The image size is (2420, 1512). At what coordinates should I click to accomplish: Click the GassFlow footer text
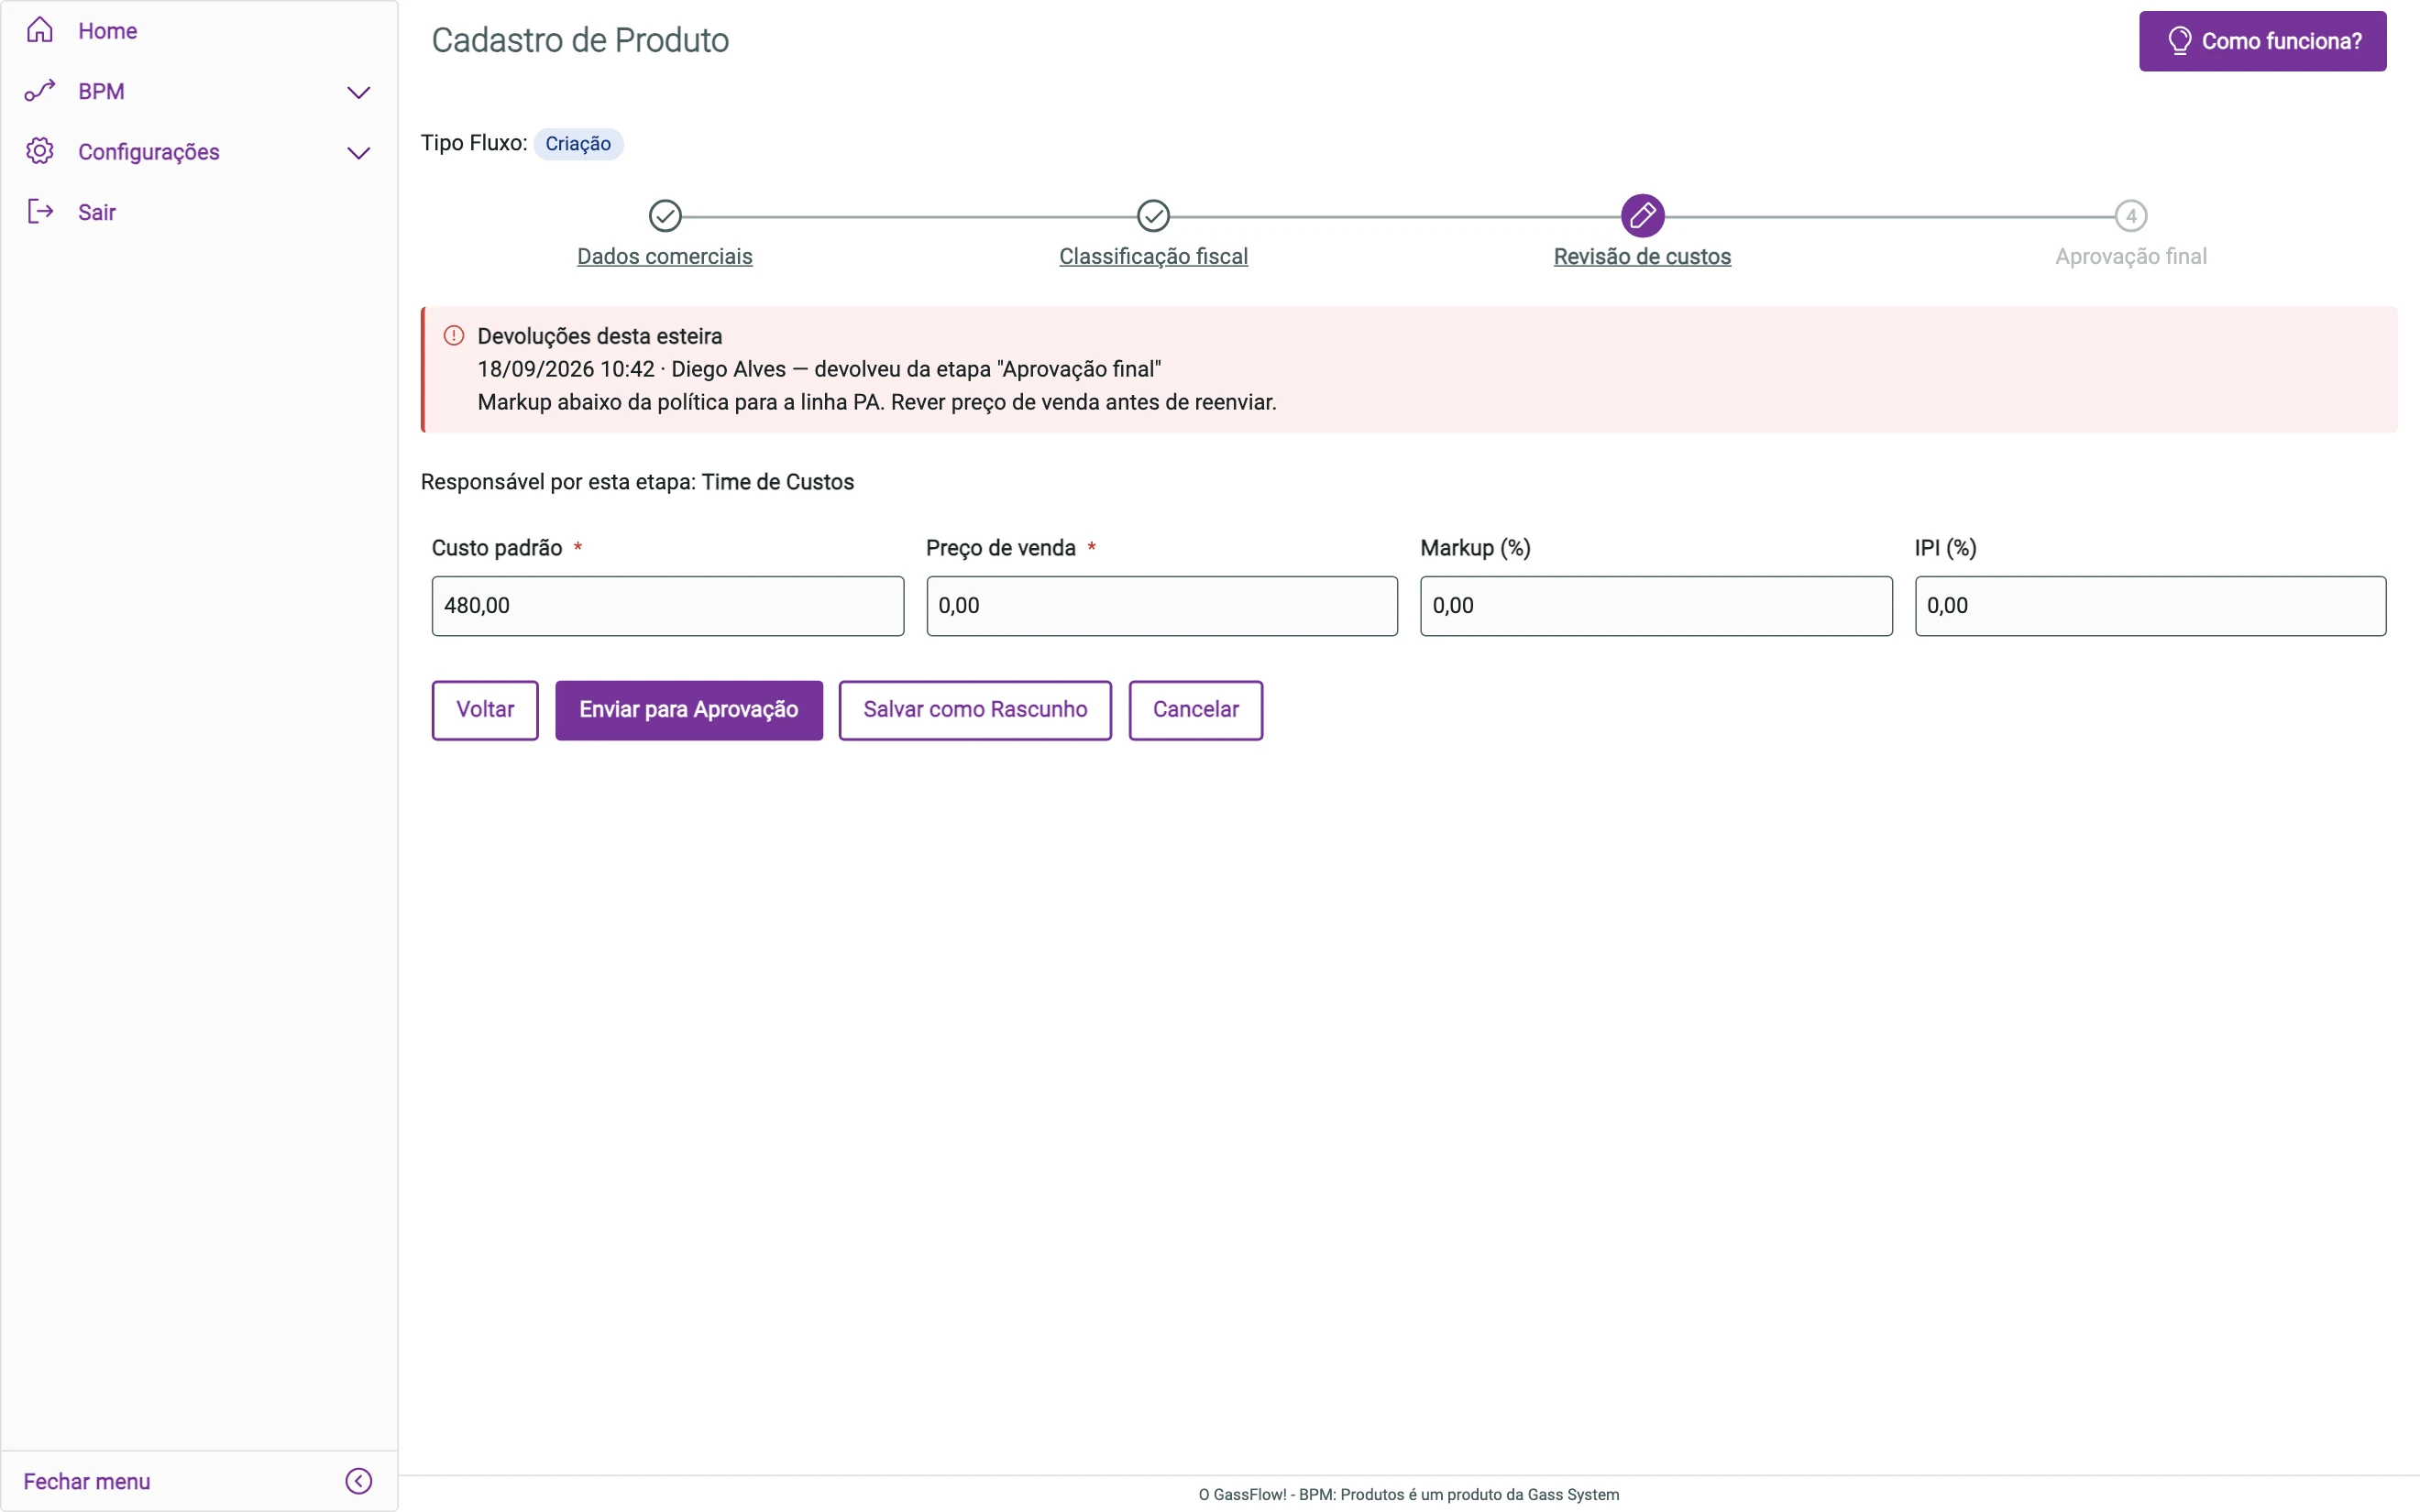(x=1409, y=1494)
